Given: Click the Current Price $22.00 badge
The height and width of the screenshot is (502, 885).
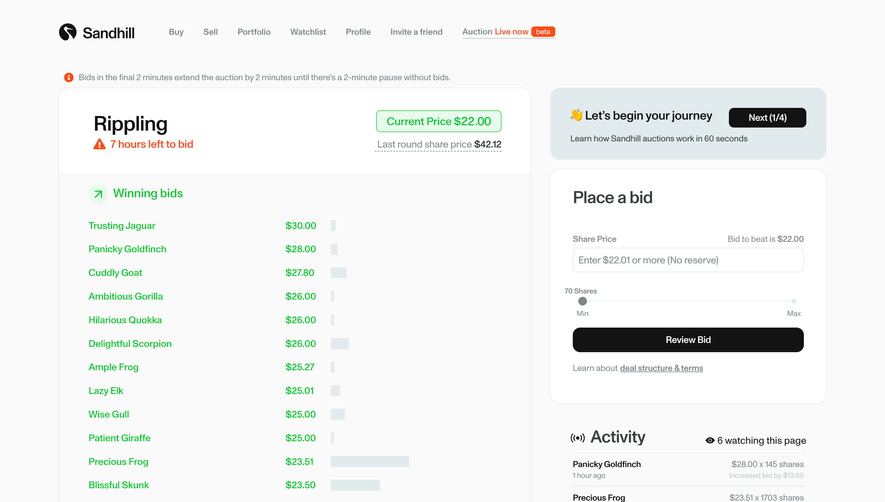Looking at the screenshot, I should (439, 121).
